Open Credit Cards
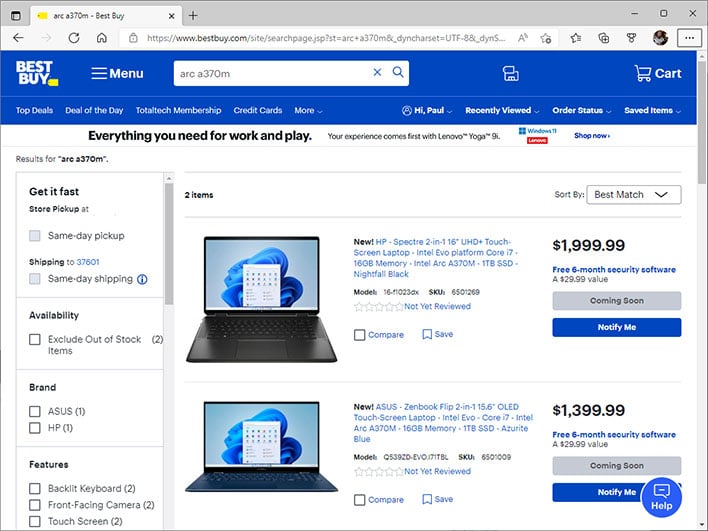 click(x=258, y=111)
